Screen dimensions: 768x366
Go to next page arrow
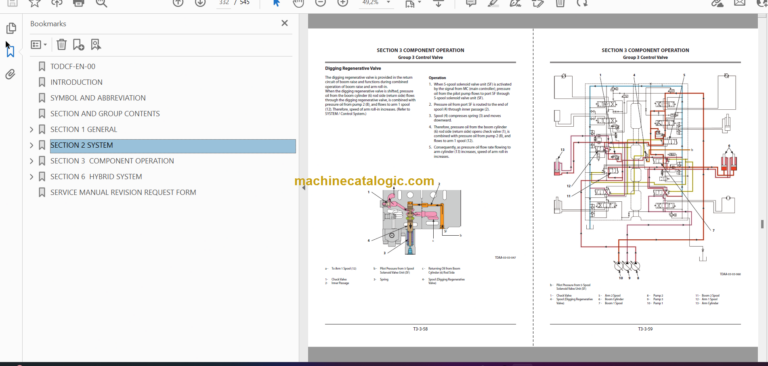click(200, 2)
